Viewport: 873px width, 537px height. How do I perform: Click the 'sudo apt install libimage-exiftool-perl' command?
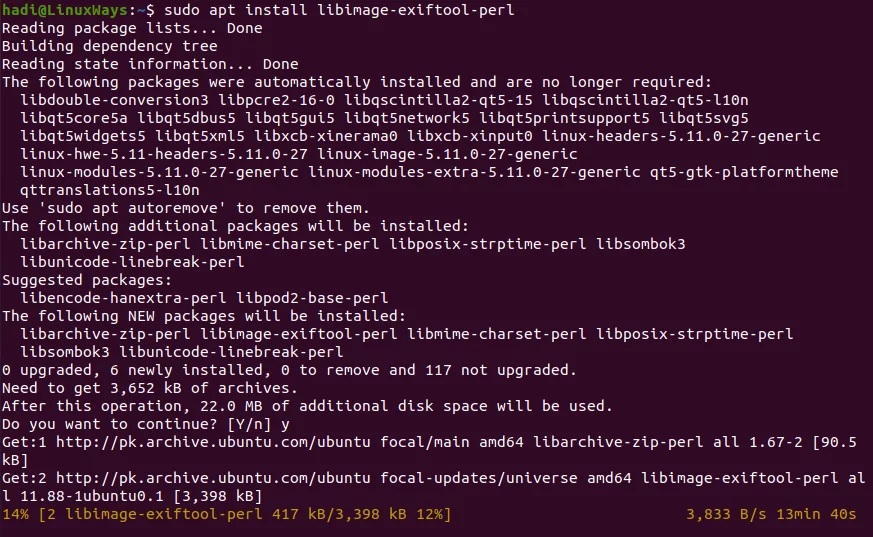click(x=339, y=10)
